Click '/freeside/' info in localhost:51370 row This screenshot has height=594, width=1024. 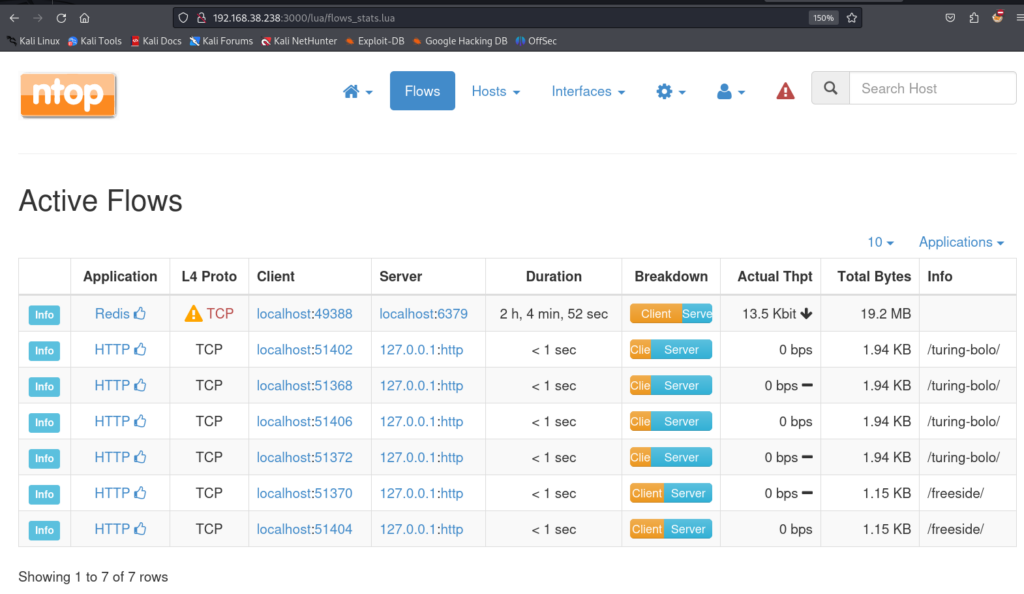coord(955,493)
